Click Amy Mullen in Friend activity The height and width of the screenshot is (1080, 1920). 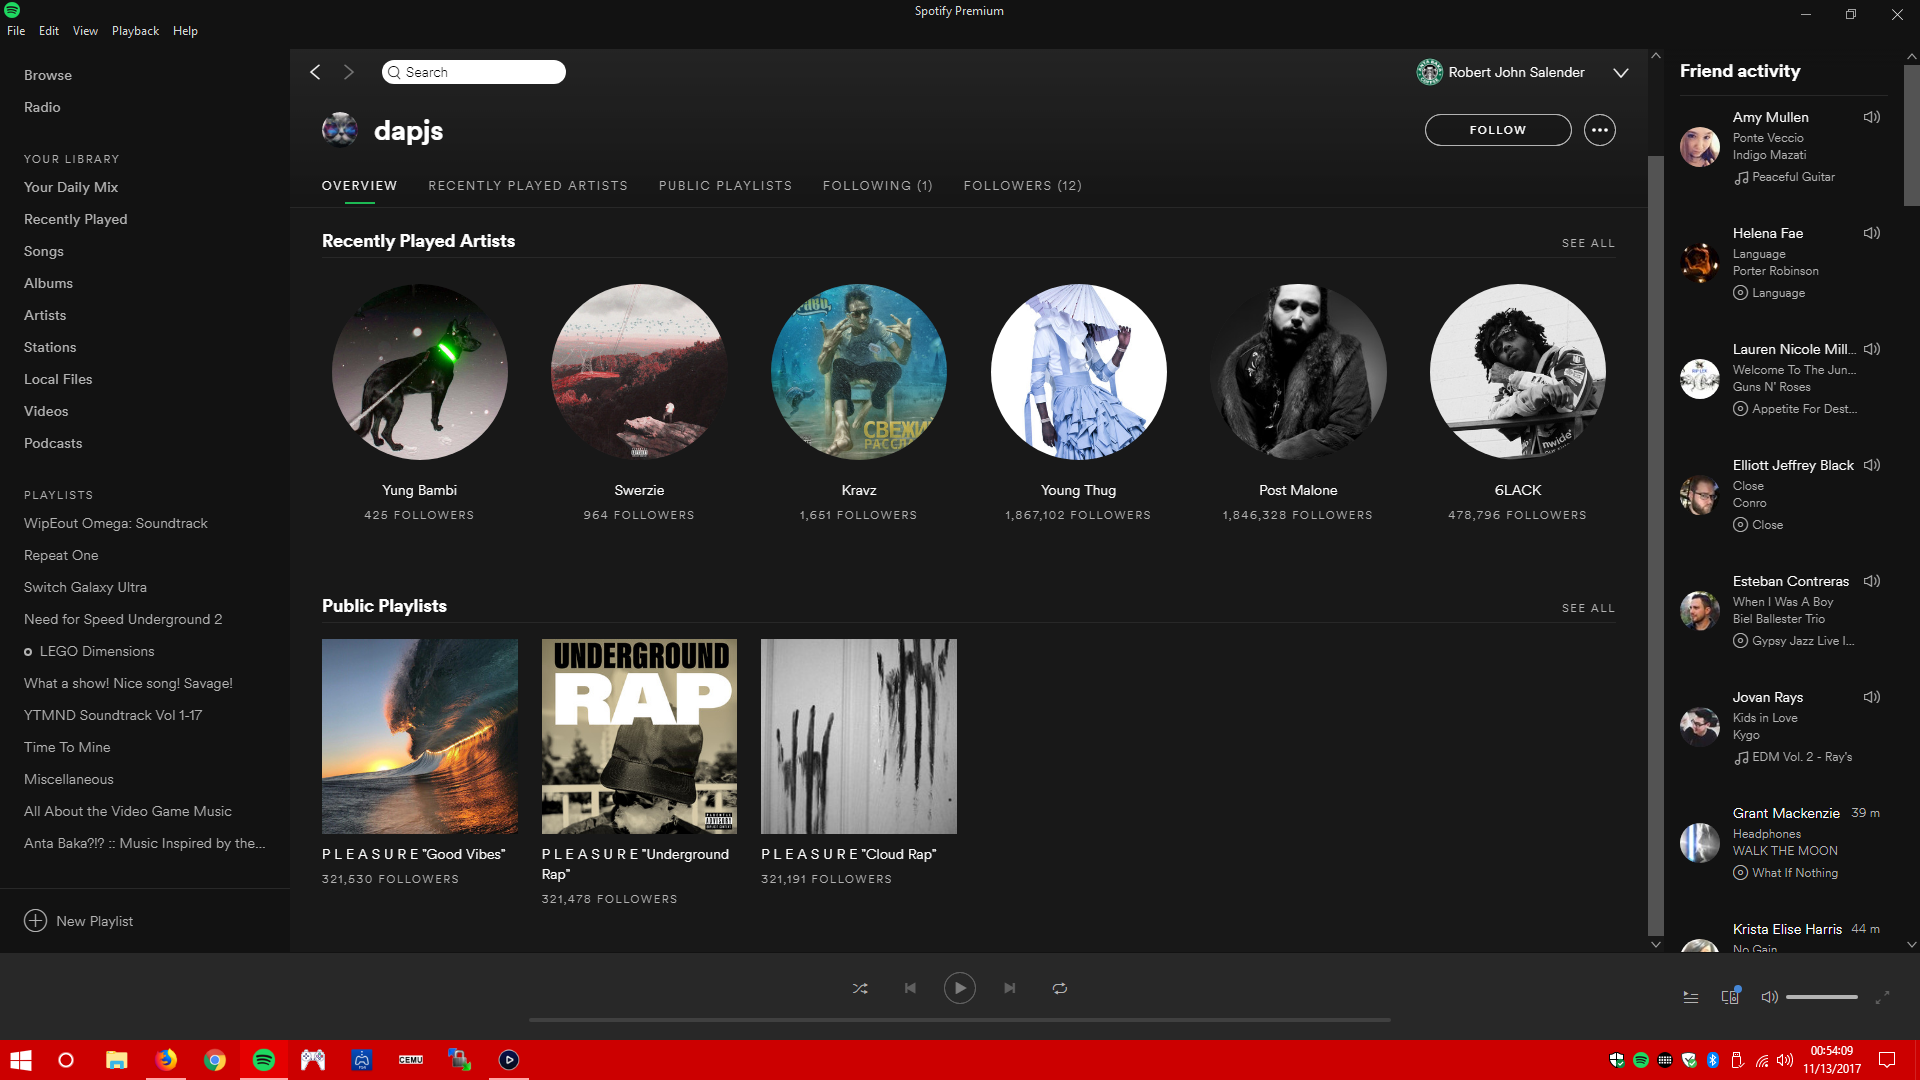(x=1770, y=117)
